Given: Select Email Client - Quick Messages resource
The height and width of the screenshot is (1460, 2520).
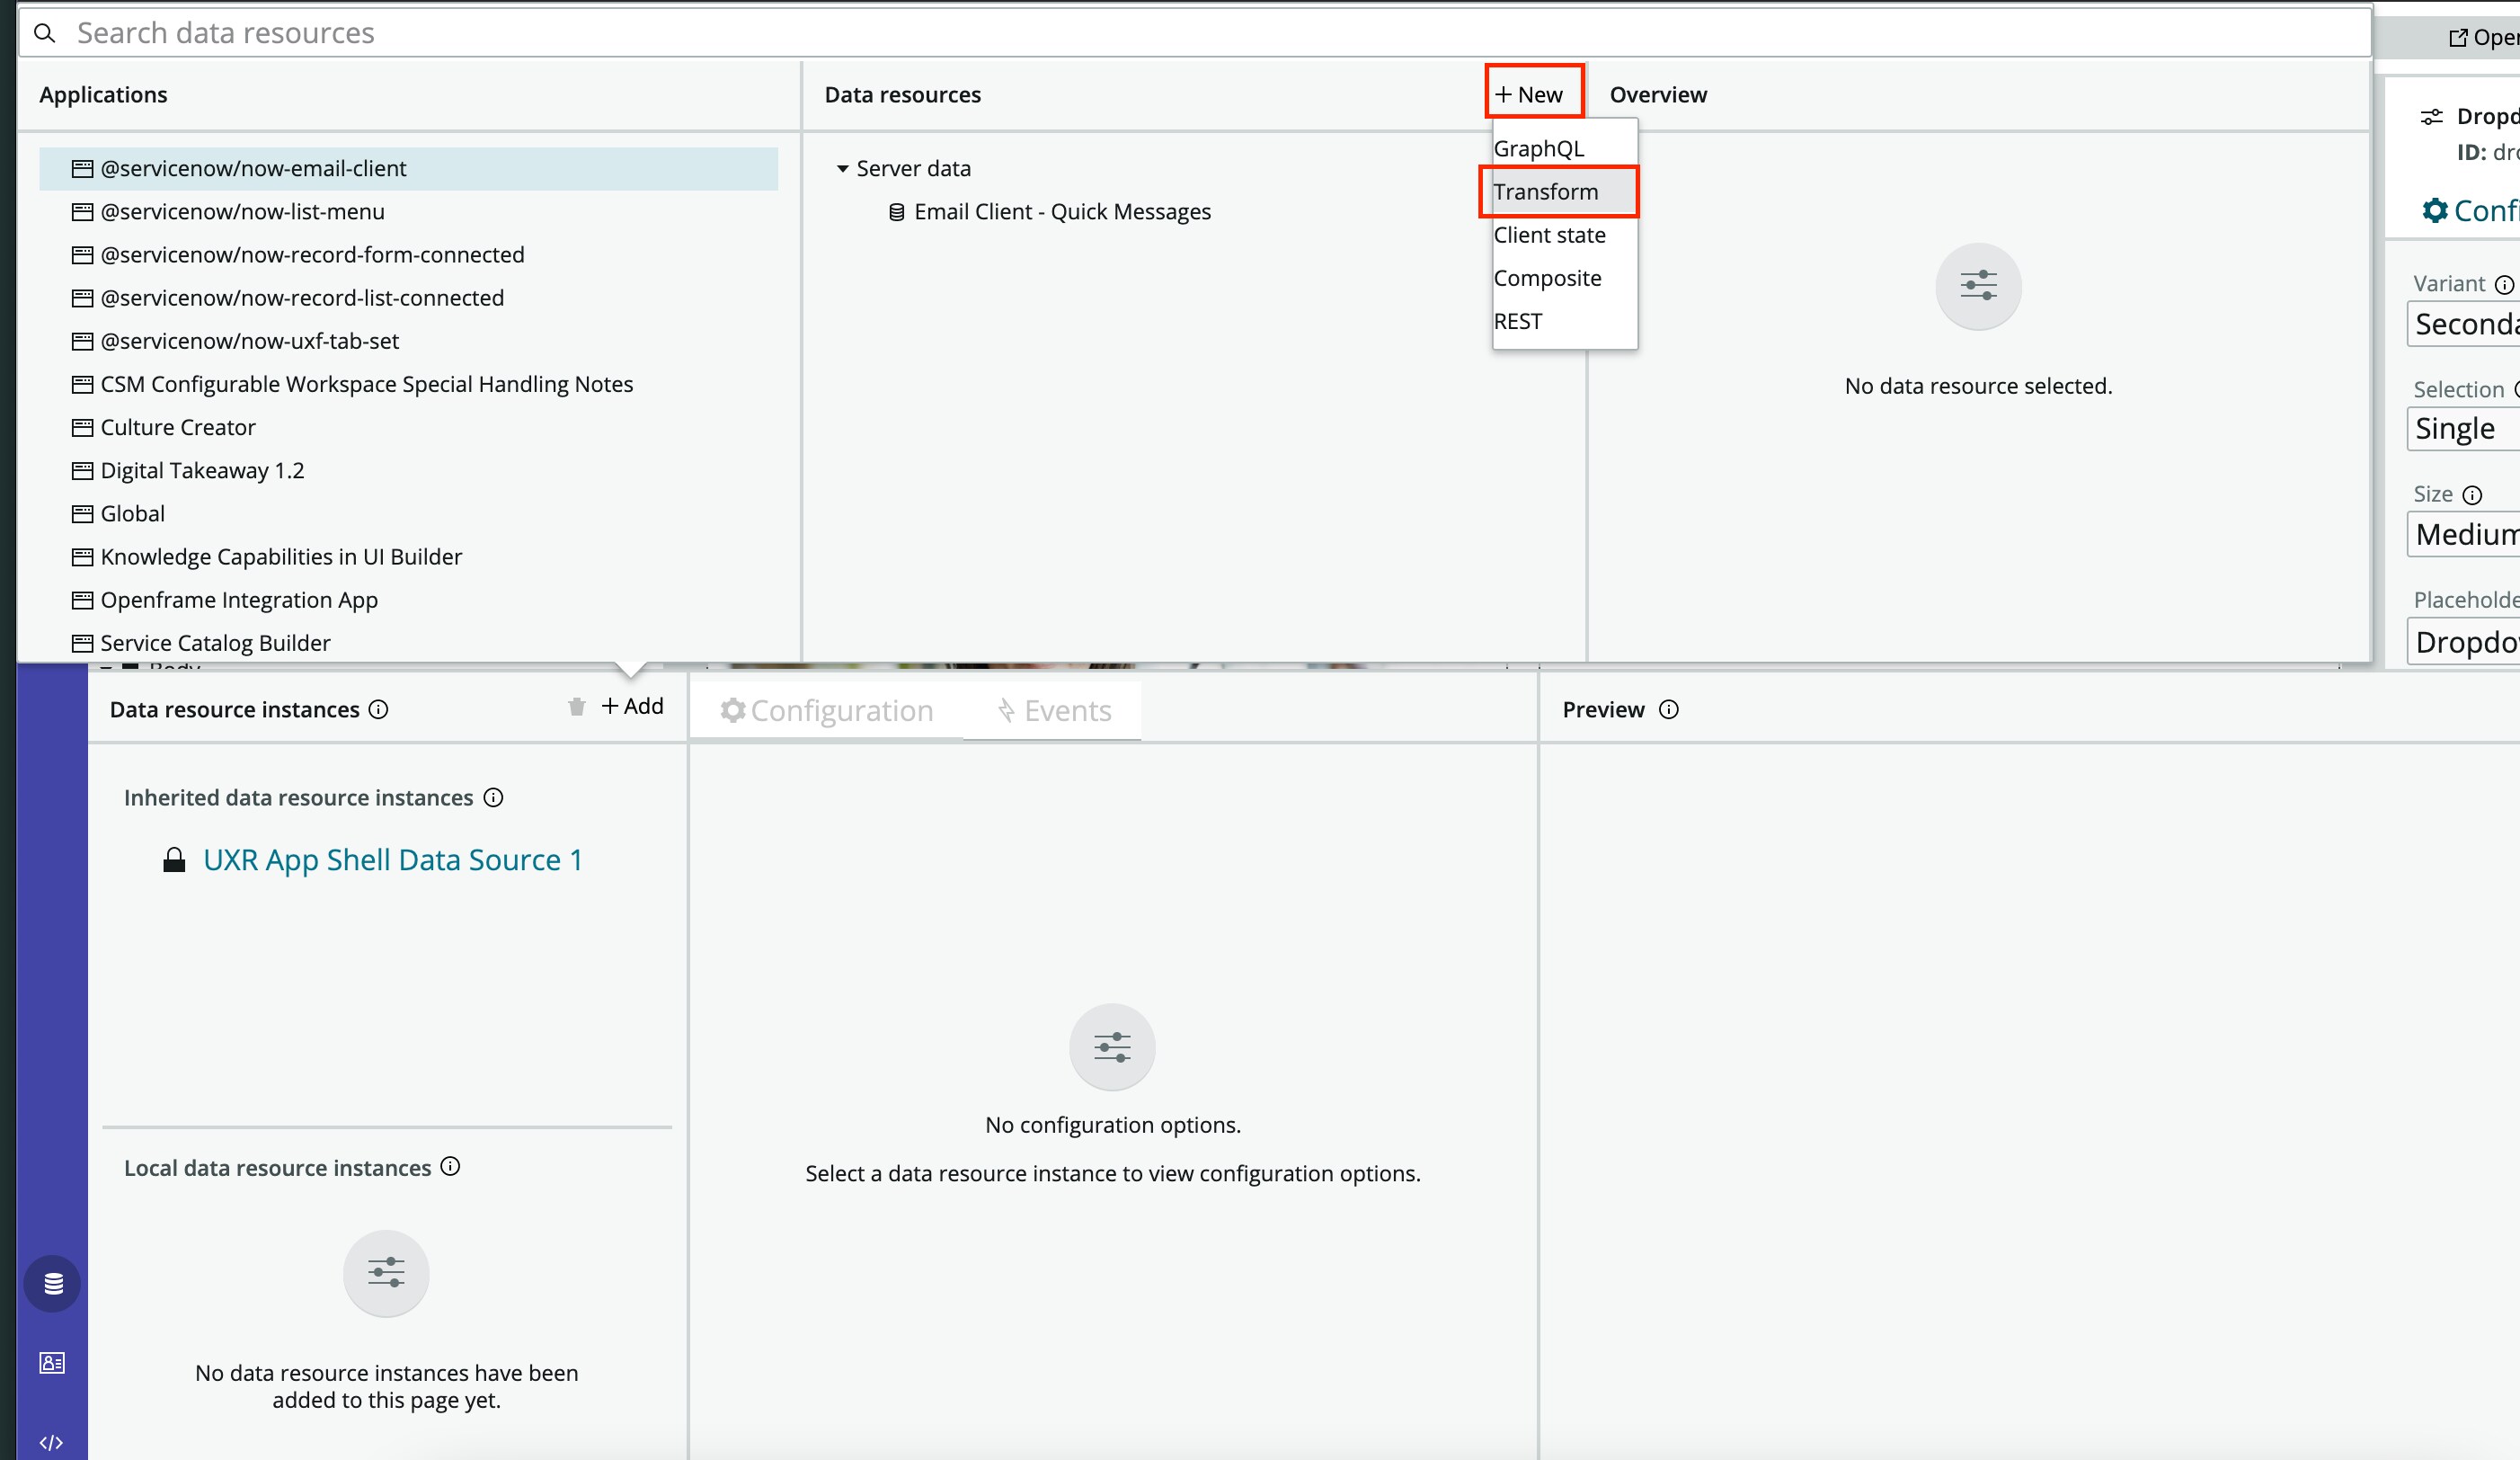Looking at the screenshot, I should tap(1061, 212).
